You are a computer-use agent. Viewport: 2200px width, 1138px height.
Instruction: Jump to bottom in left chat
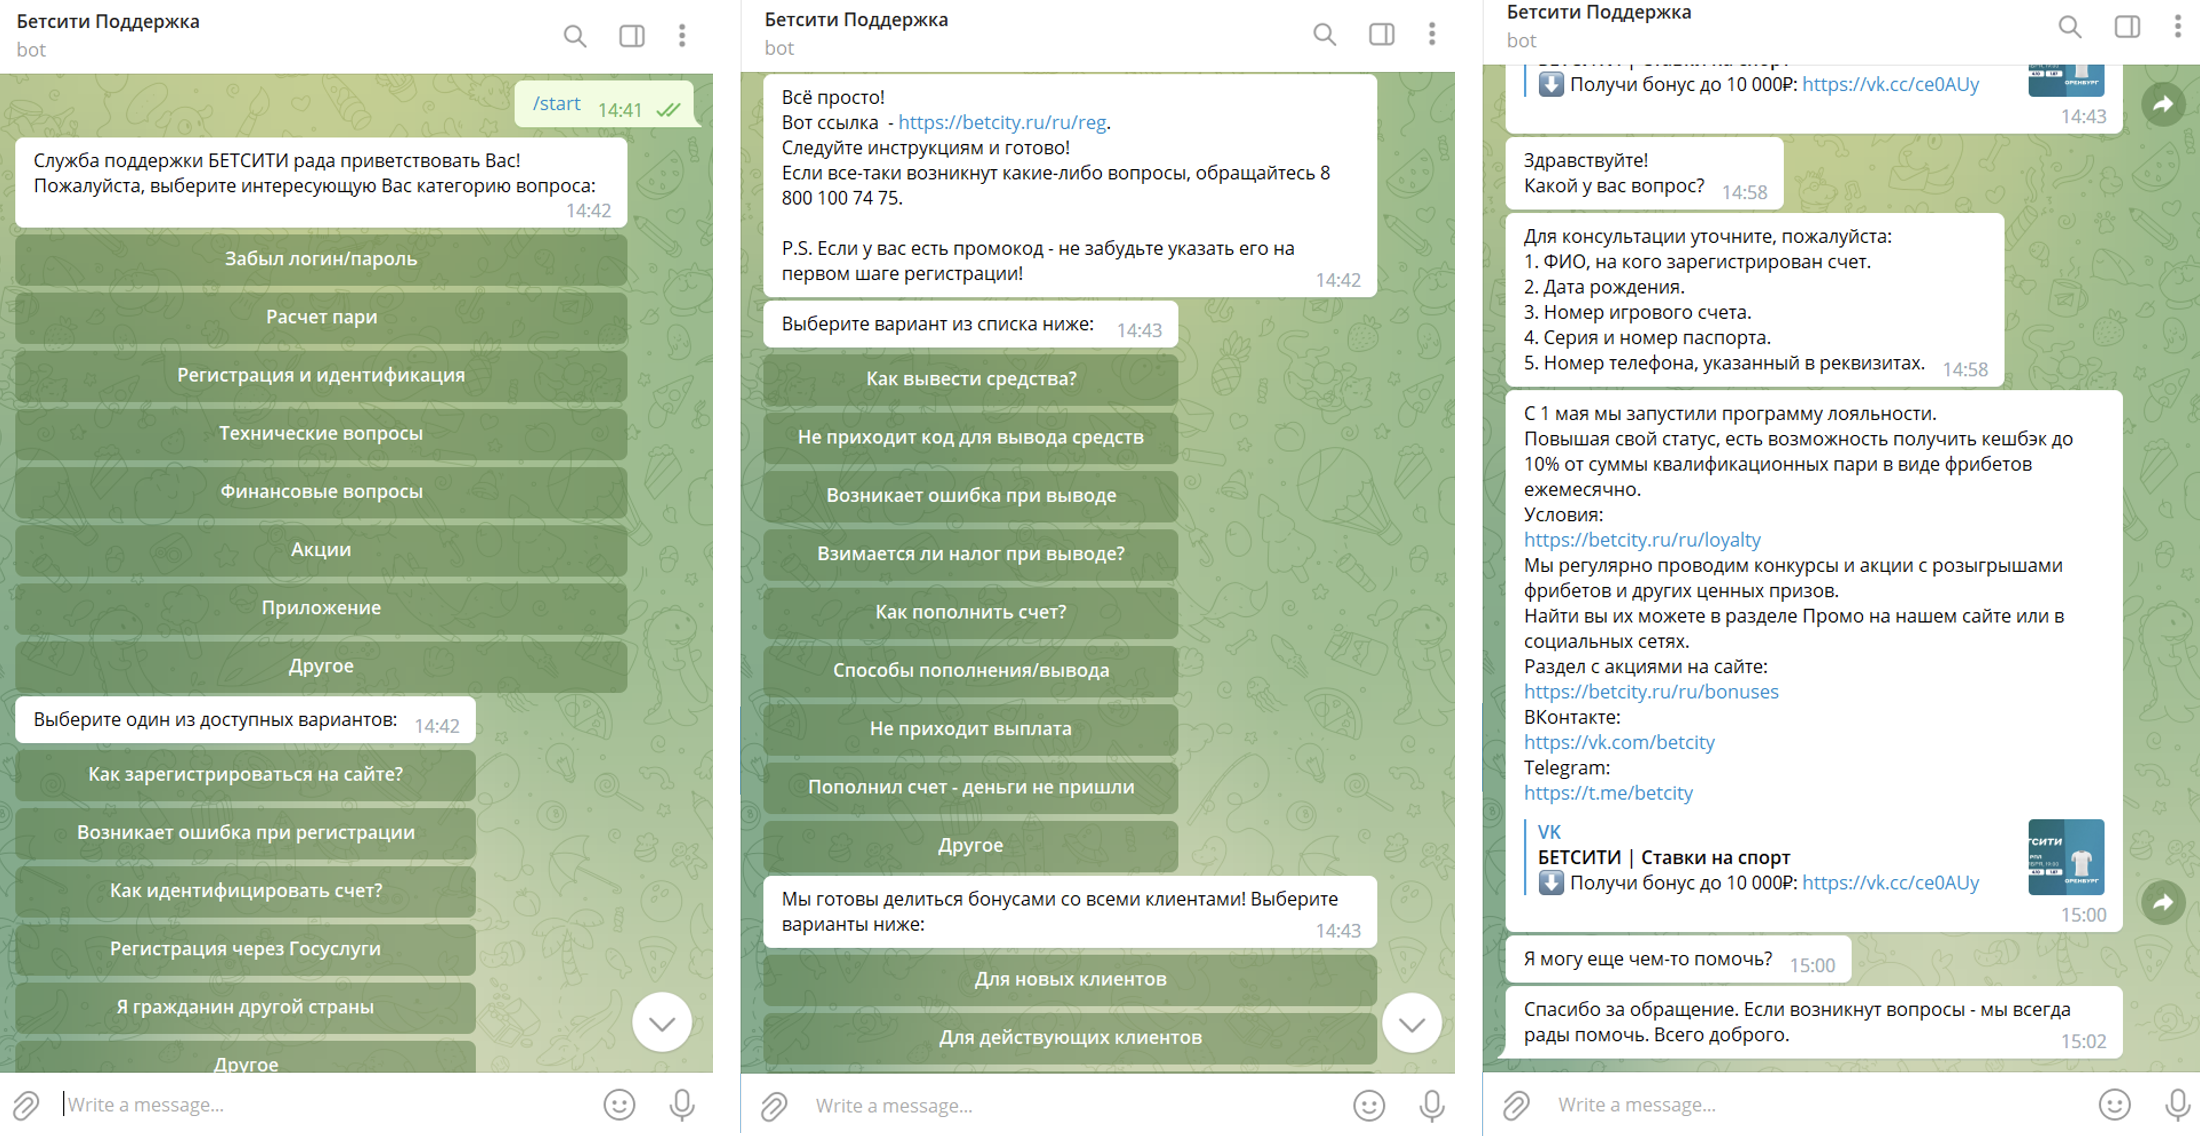tap(662, 1023)
